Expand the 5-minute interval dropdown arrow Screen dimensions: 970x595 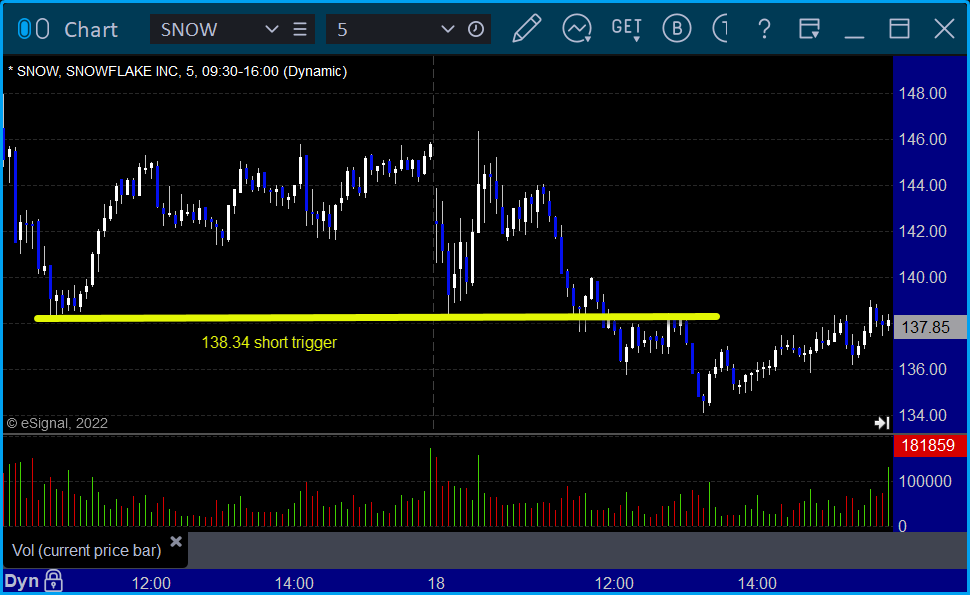(x=447, y=29)
